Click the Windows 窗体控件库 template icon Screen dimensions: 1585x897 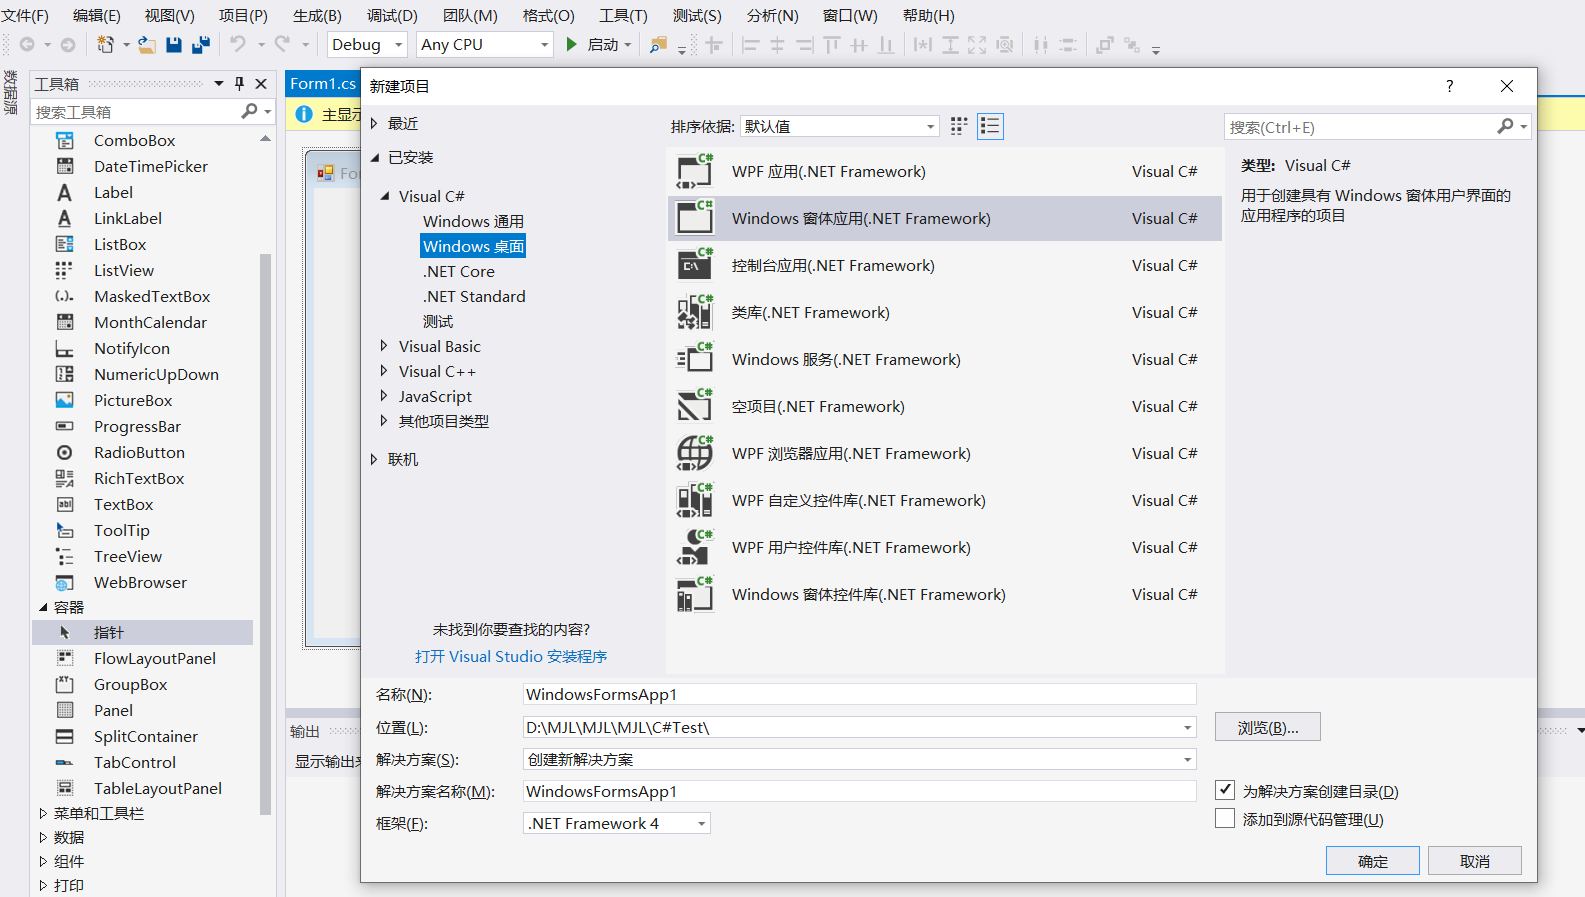(x=695, y=594)
